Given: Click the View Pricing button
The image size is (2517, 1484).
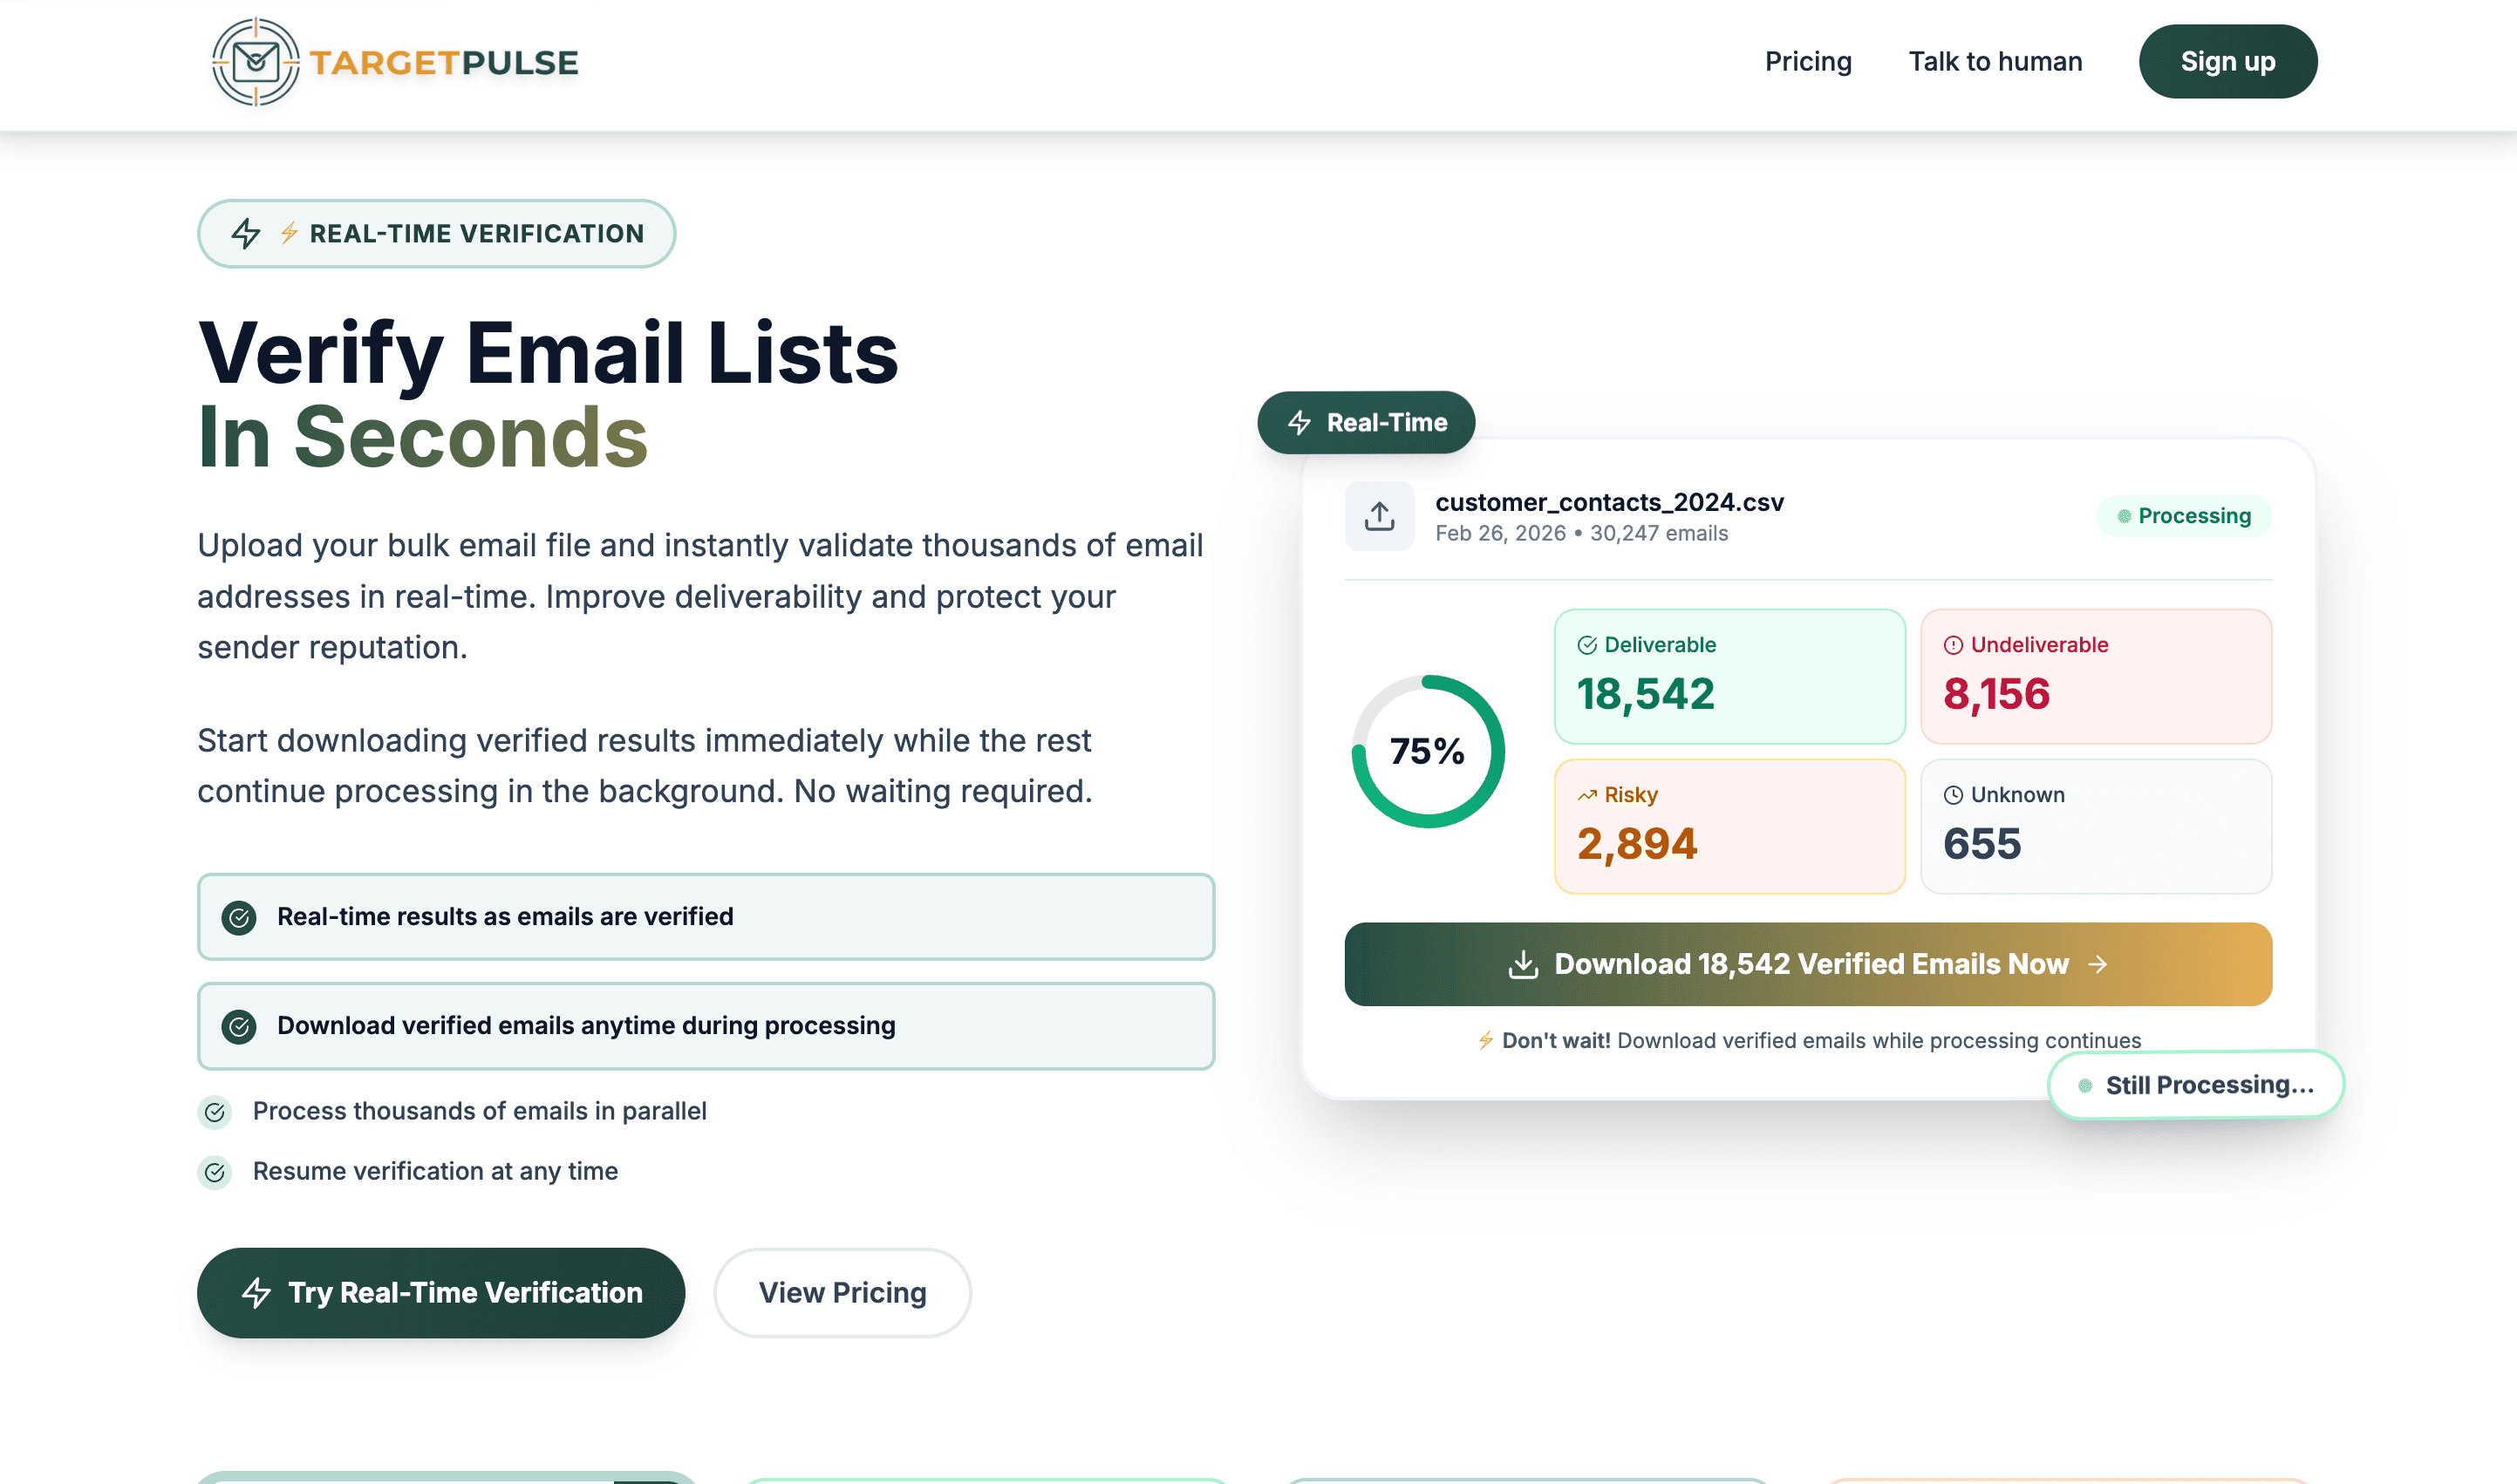Looking at the screenshot, I should point(842,1292).
